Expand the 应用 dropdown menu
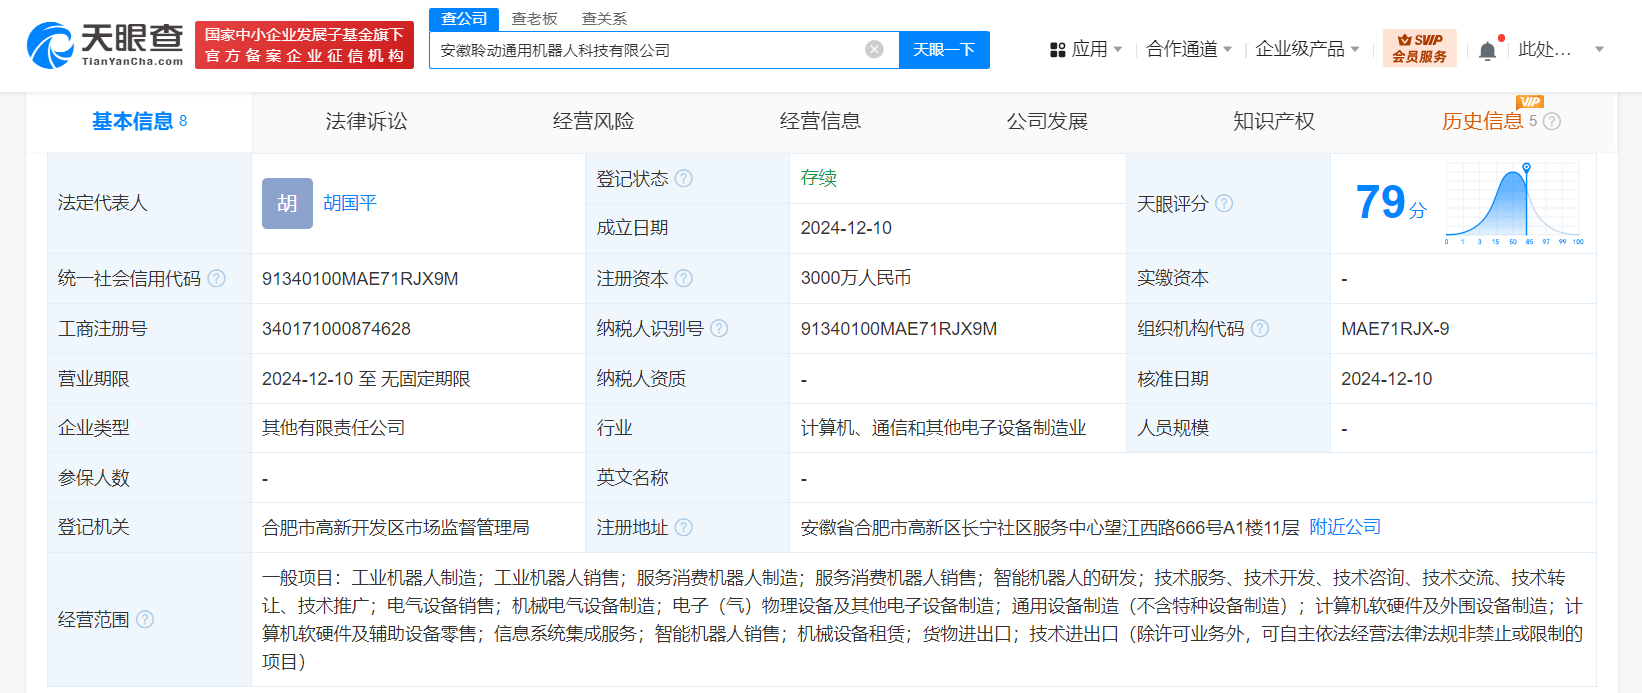1642x693 pixels. [x=1118, y=49]
